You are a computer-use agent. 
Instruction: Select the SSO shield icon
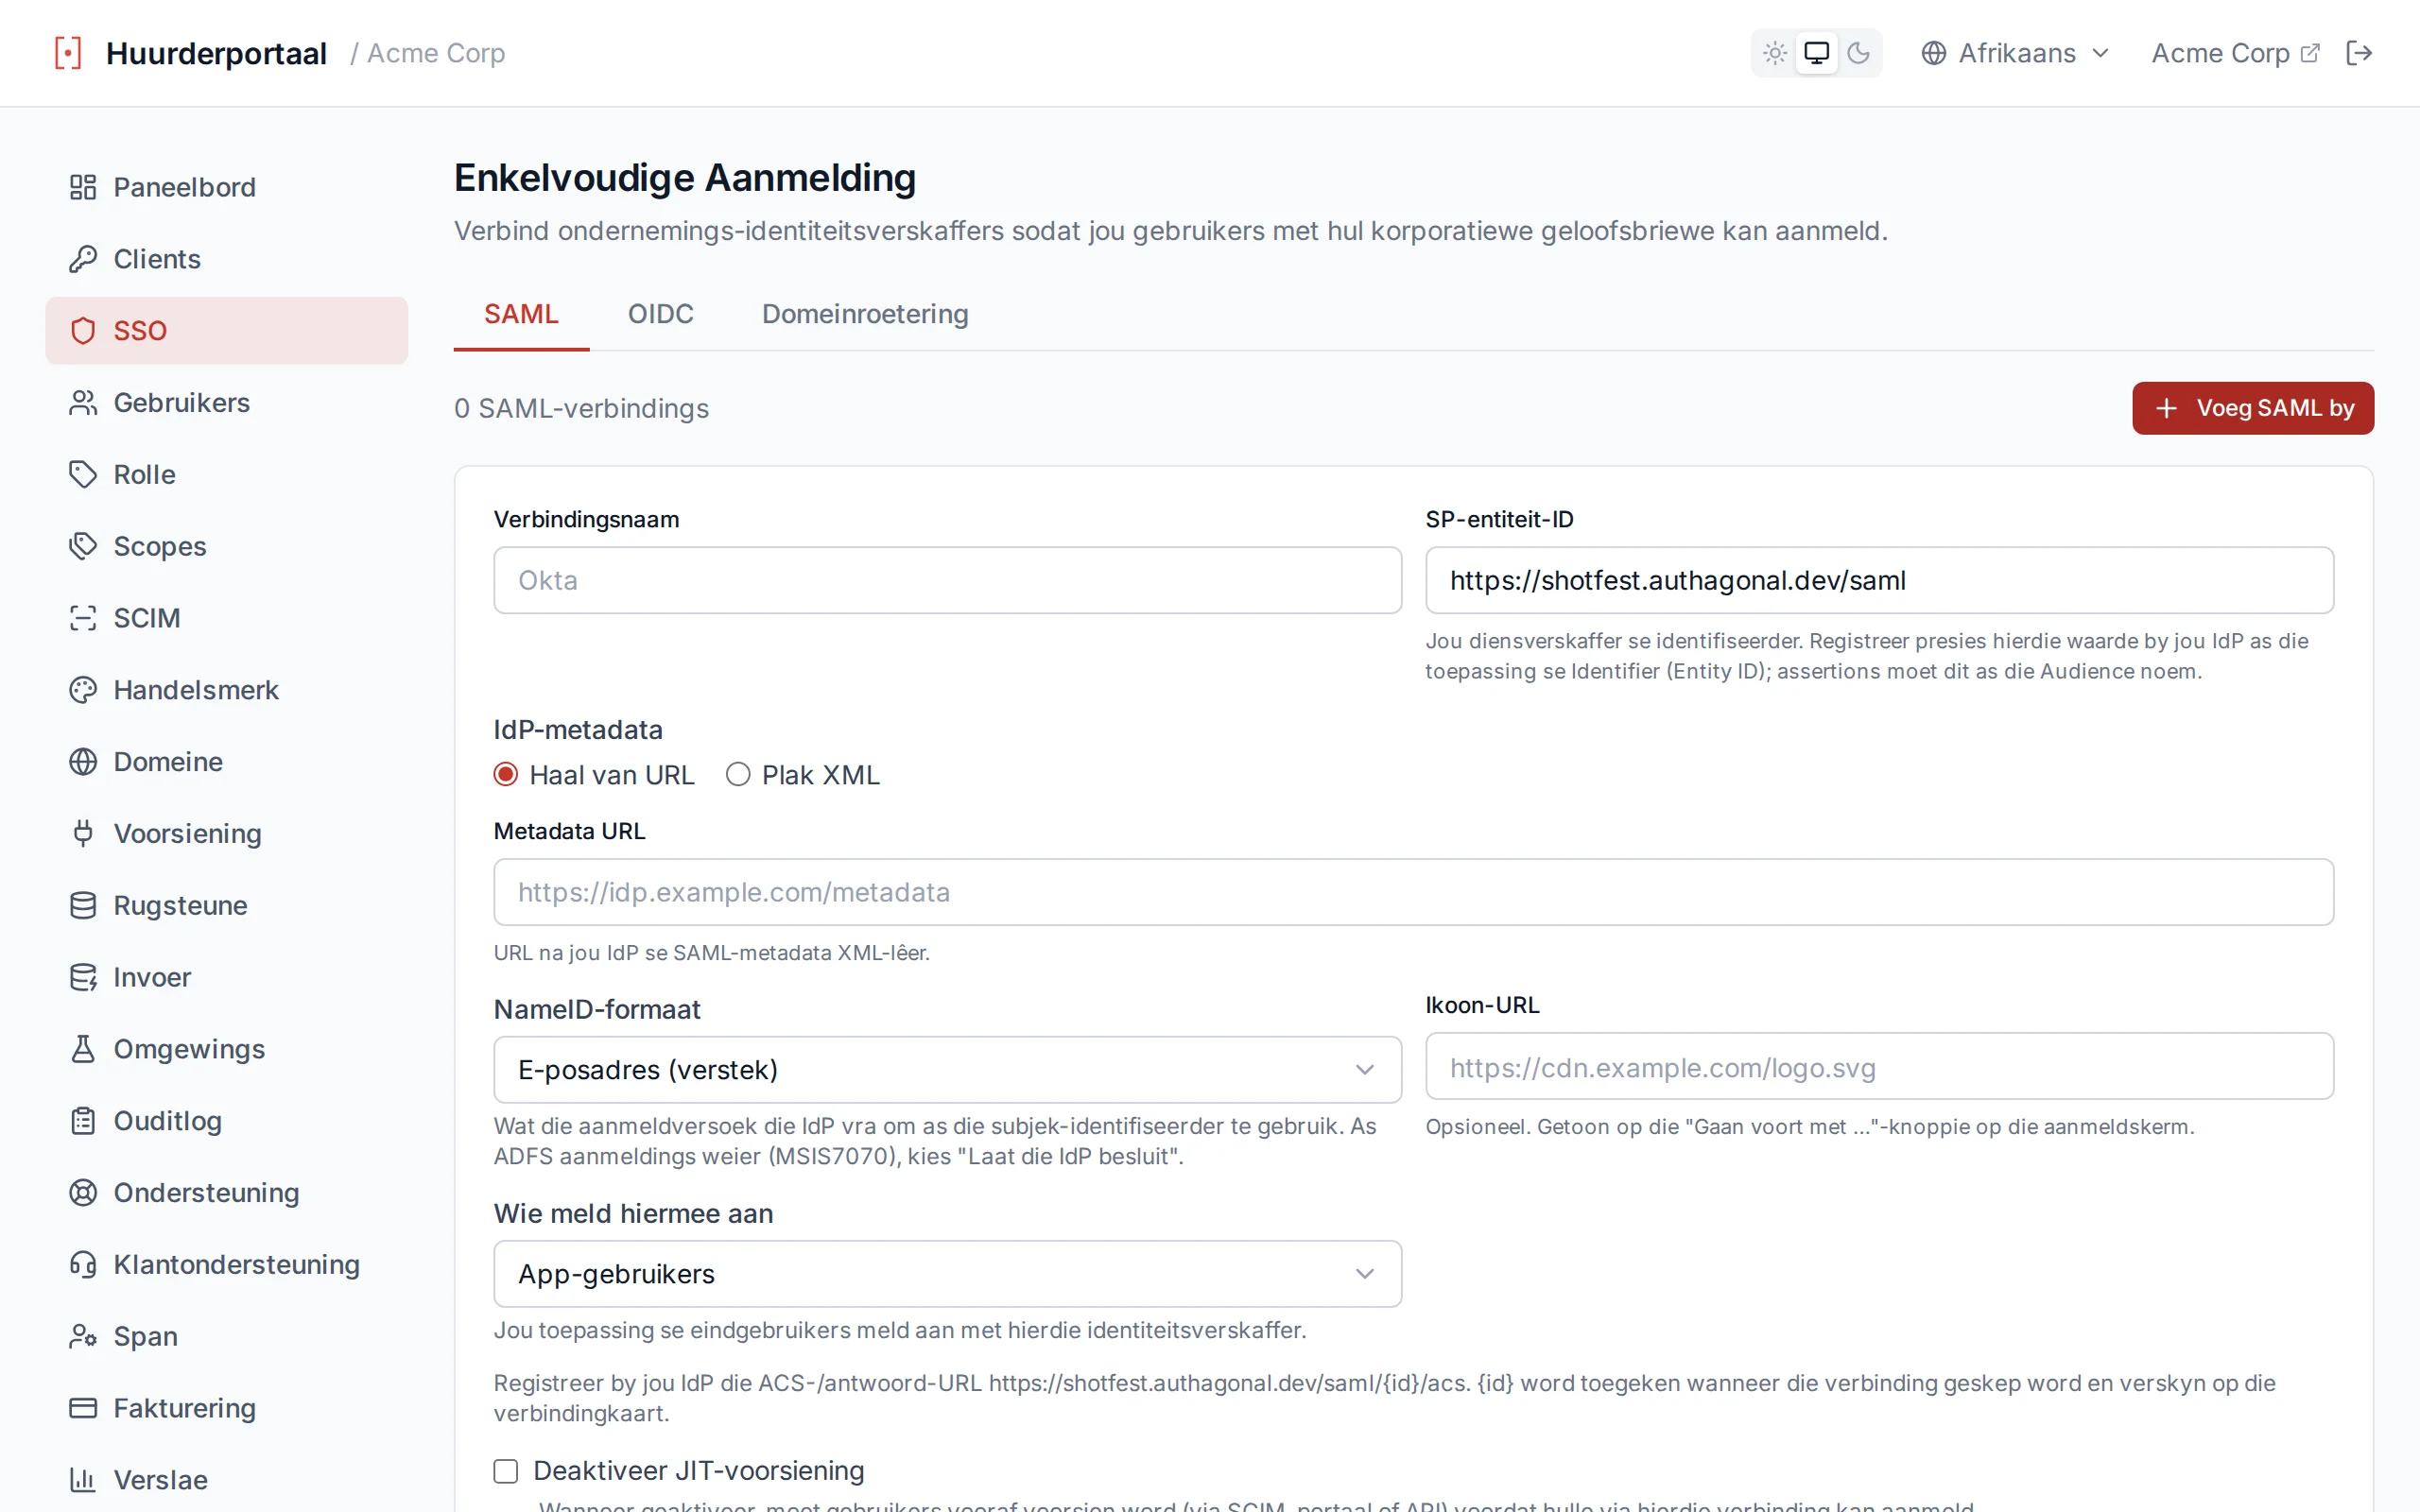point(83,331)
